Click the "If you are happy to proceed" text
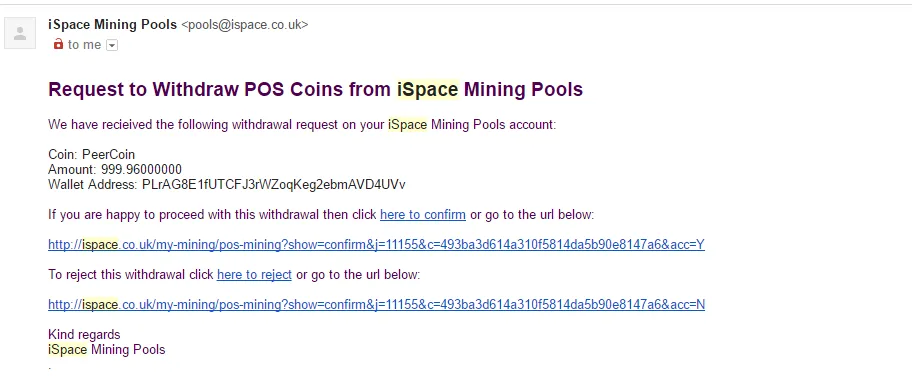Viewport: 912px width, 377px height. pos(212,215)
